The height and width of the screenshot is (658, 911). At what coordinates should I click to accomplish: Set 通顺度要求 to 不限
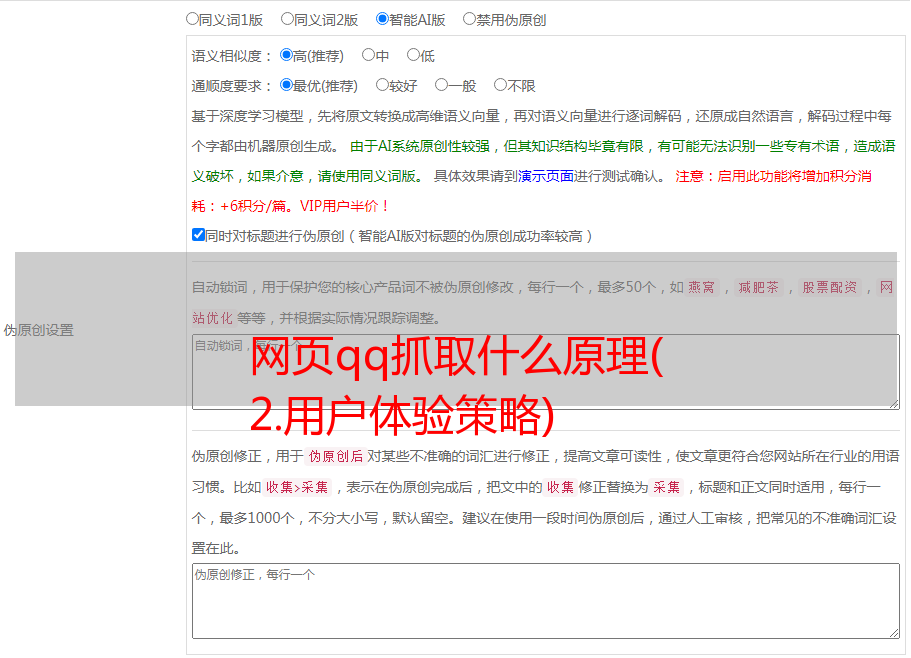(500, 85)
